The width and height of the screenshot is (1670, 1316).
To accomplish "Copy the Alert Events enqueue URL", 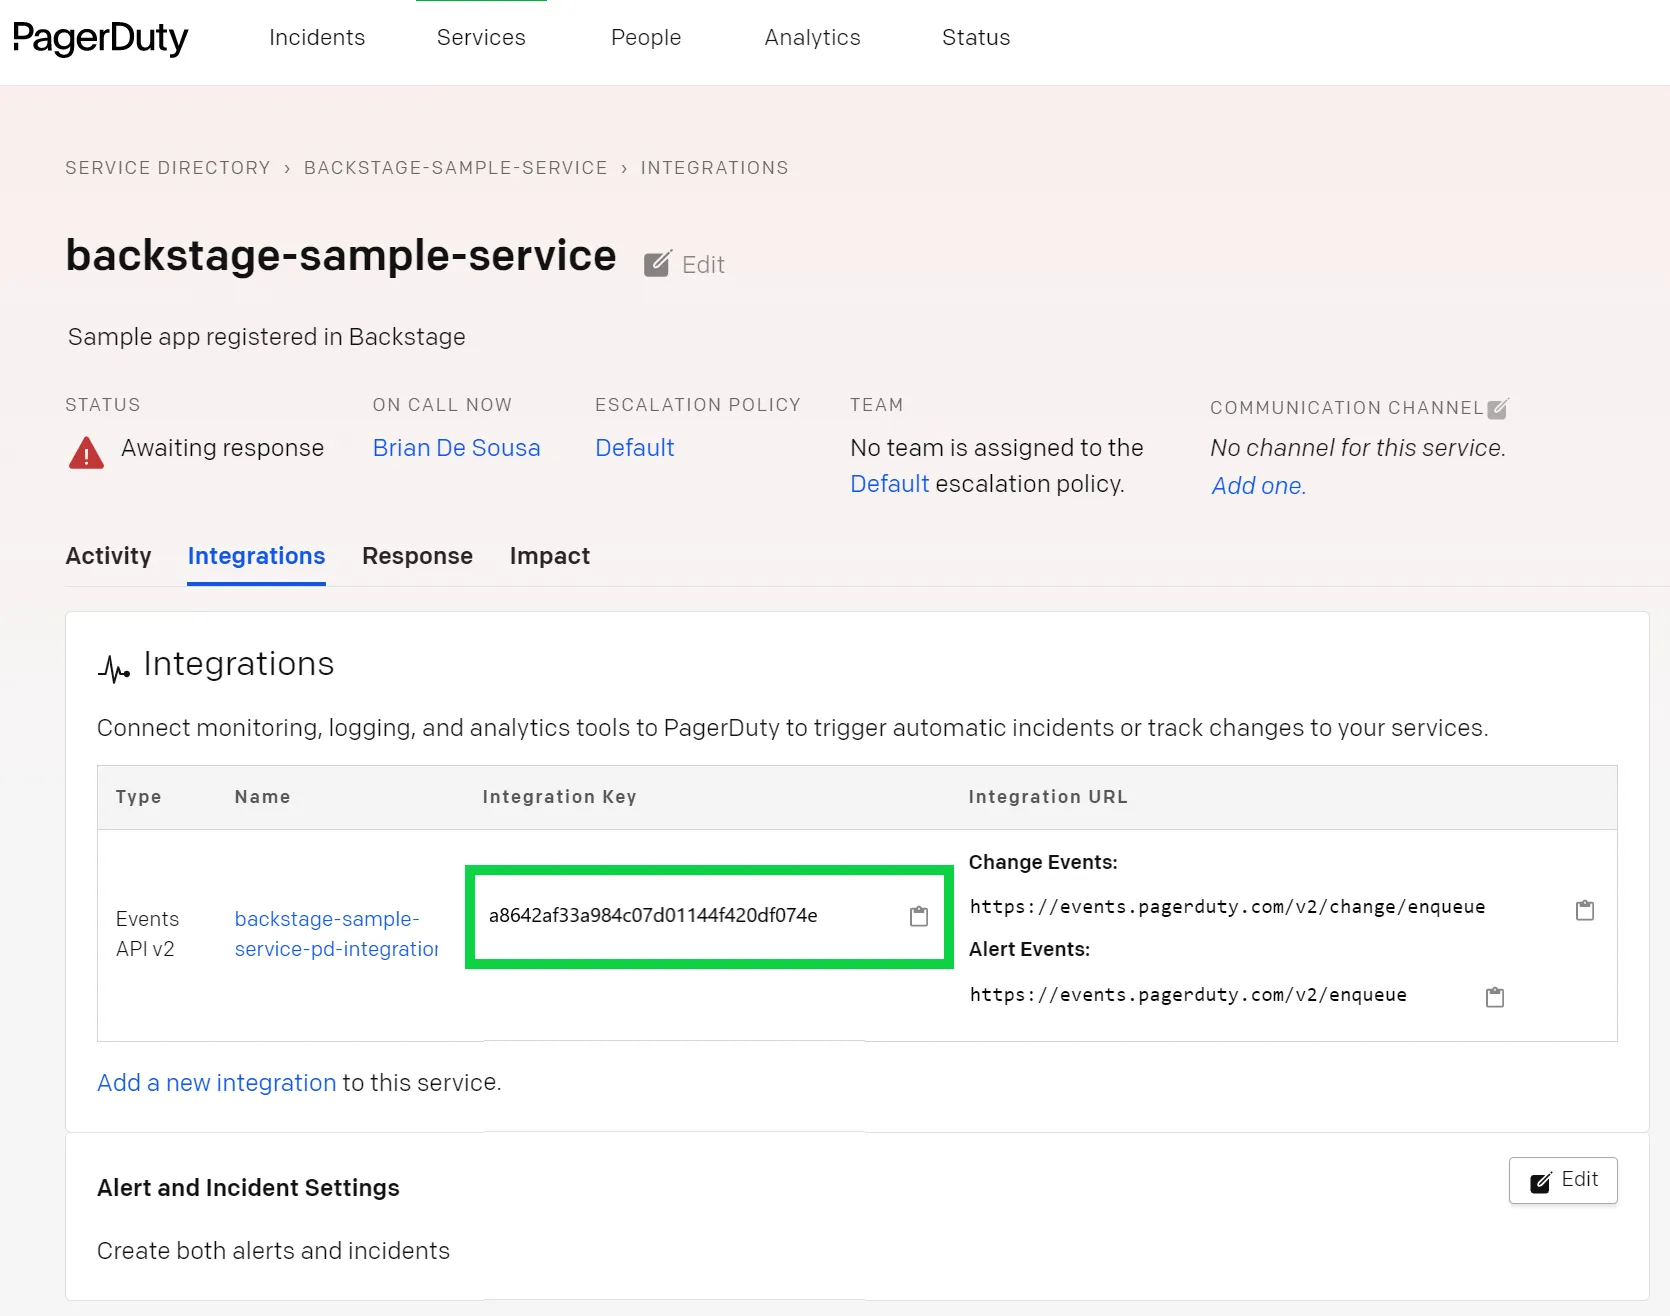I will (x=1494, y=997).
